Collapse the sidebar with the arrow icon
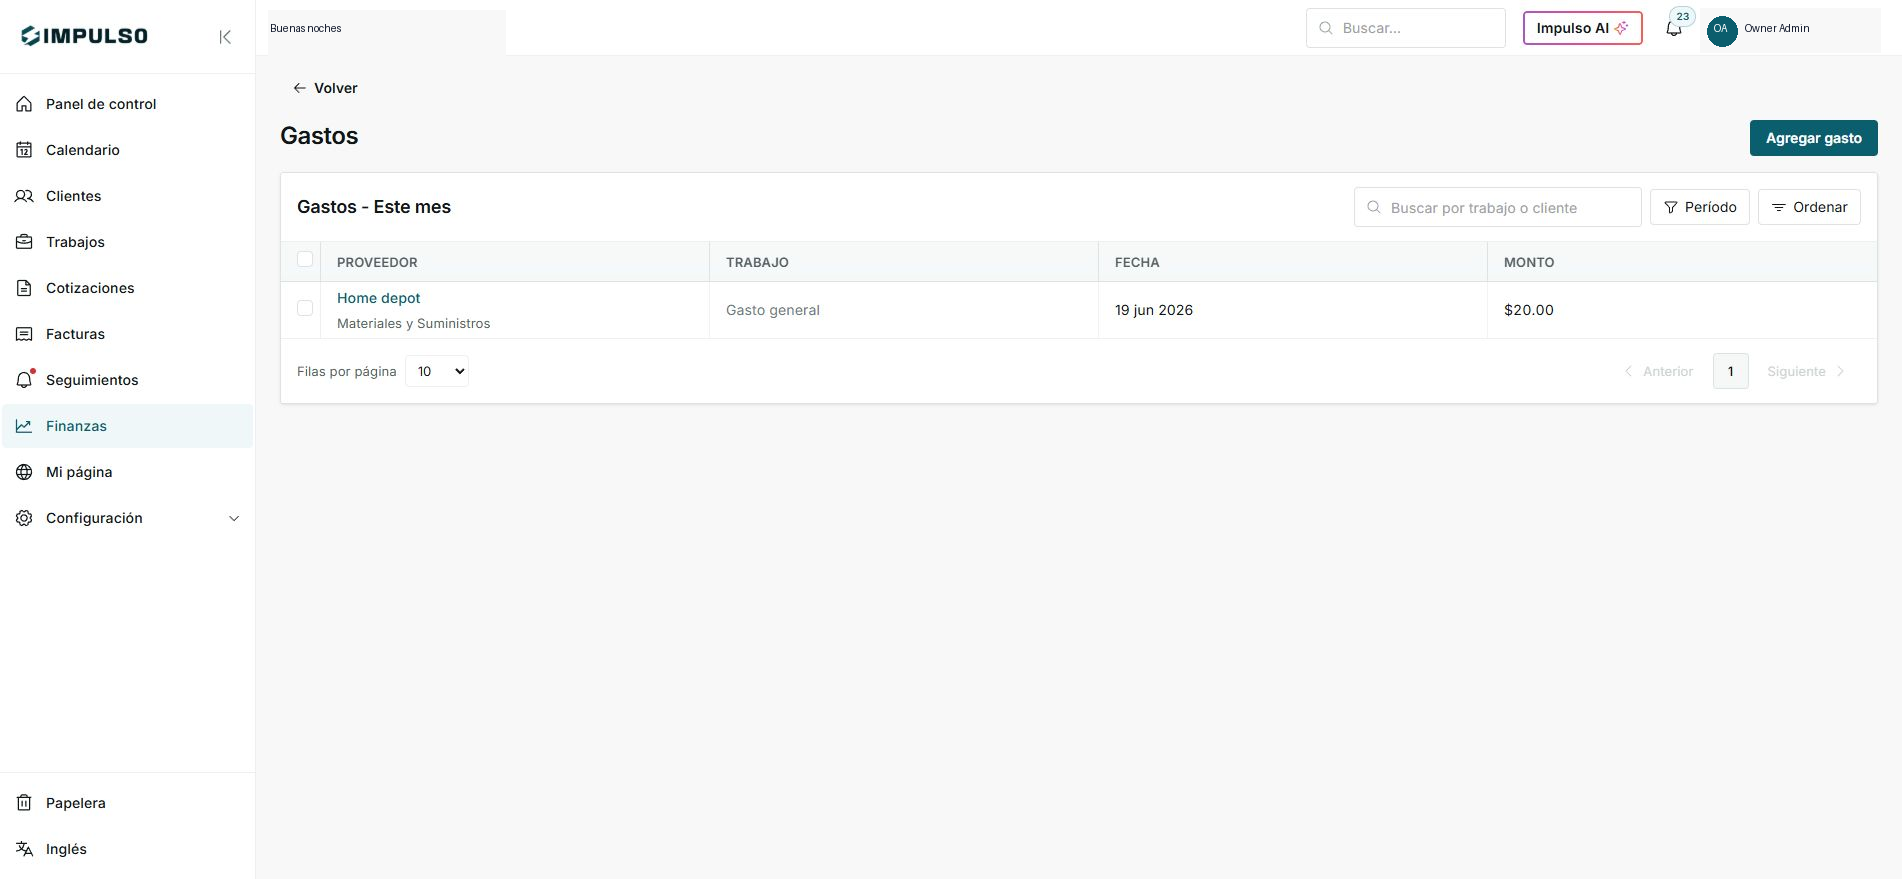Screen dimensions: 1902x879 [225, 37]
